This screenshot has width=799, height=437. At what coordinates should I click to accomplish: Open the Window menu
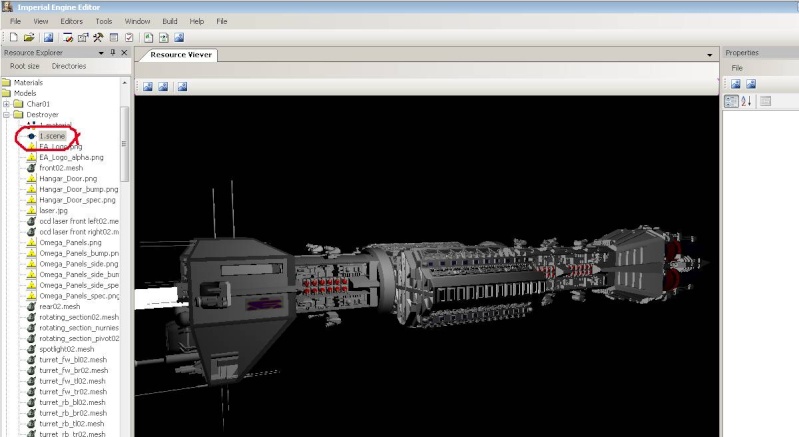pyautogui.click(x=138, y=21)
